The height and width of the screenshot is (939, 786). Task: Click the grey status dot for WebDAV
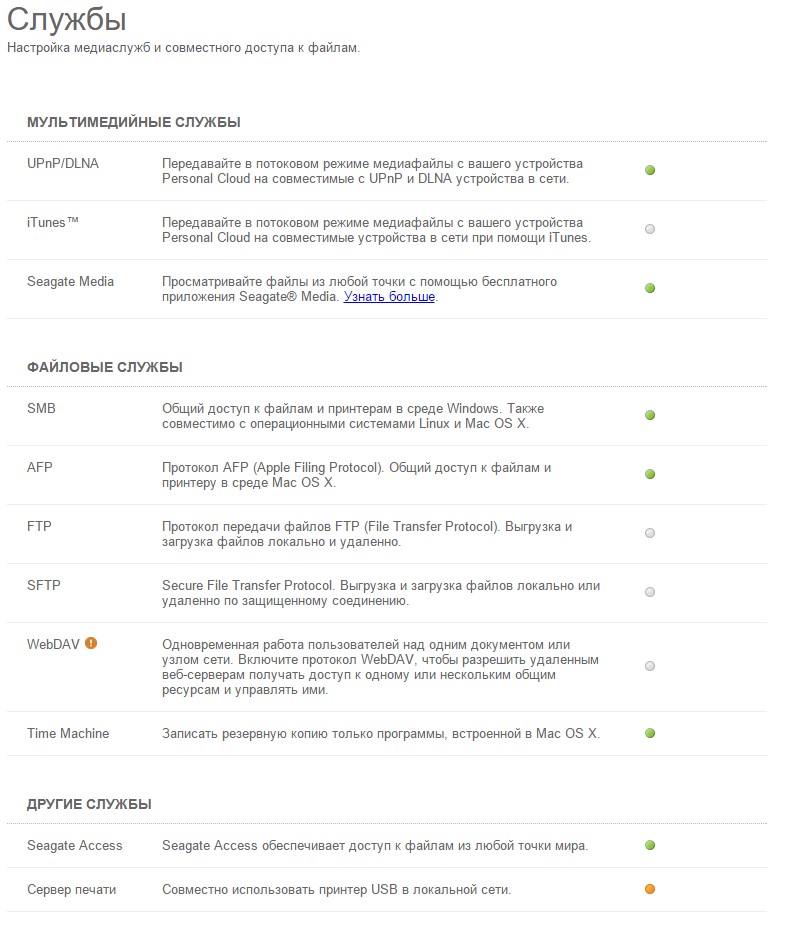pos(650,667)
